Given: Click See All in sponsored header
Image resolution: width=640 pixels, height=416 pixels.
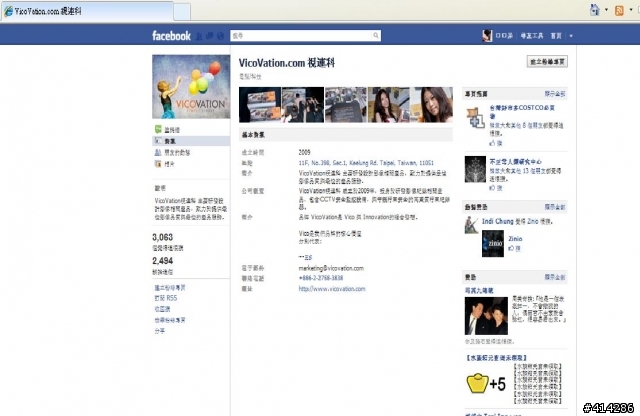Looking at the screenshot, I should [555, 277].
